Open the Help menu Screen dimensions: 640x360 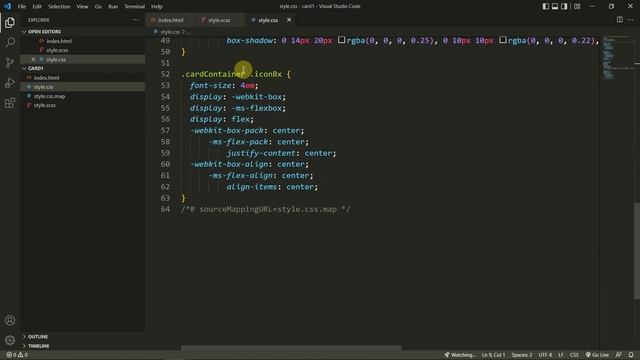157,6
